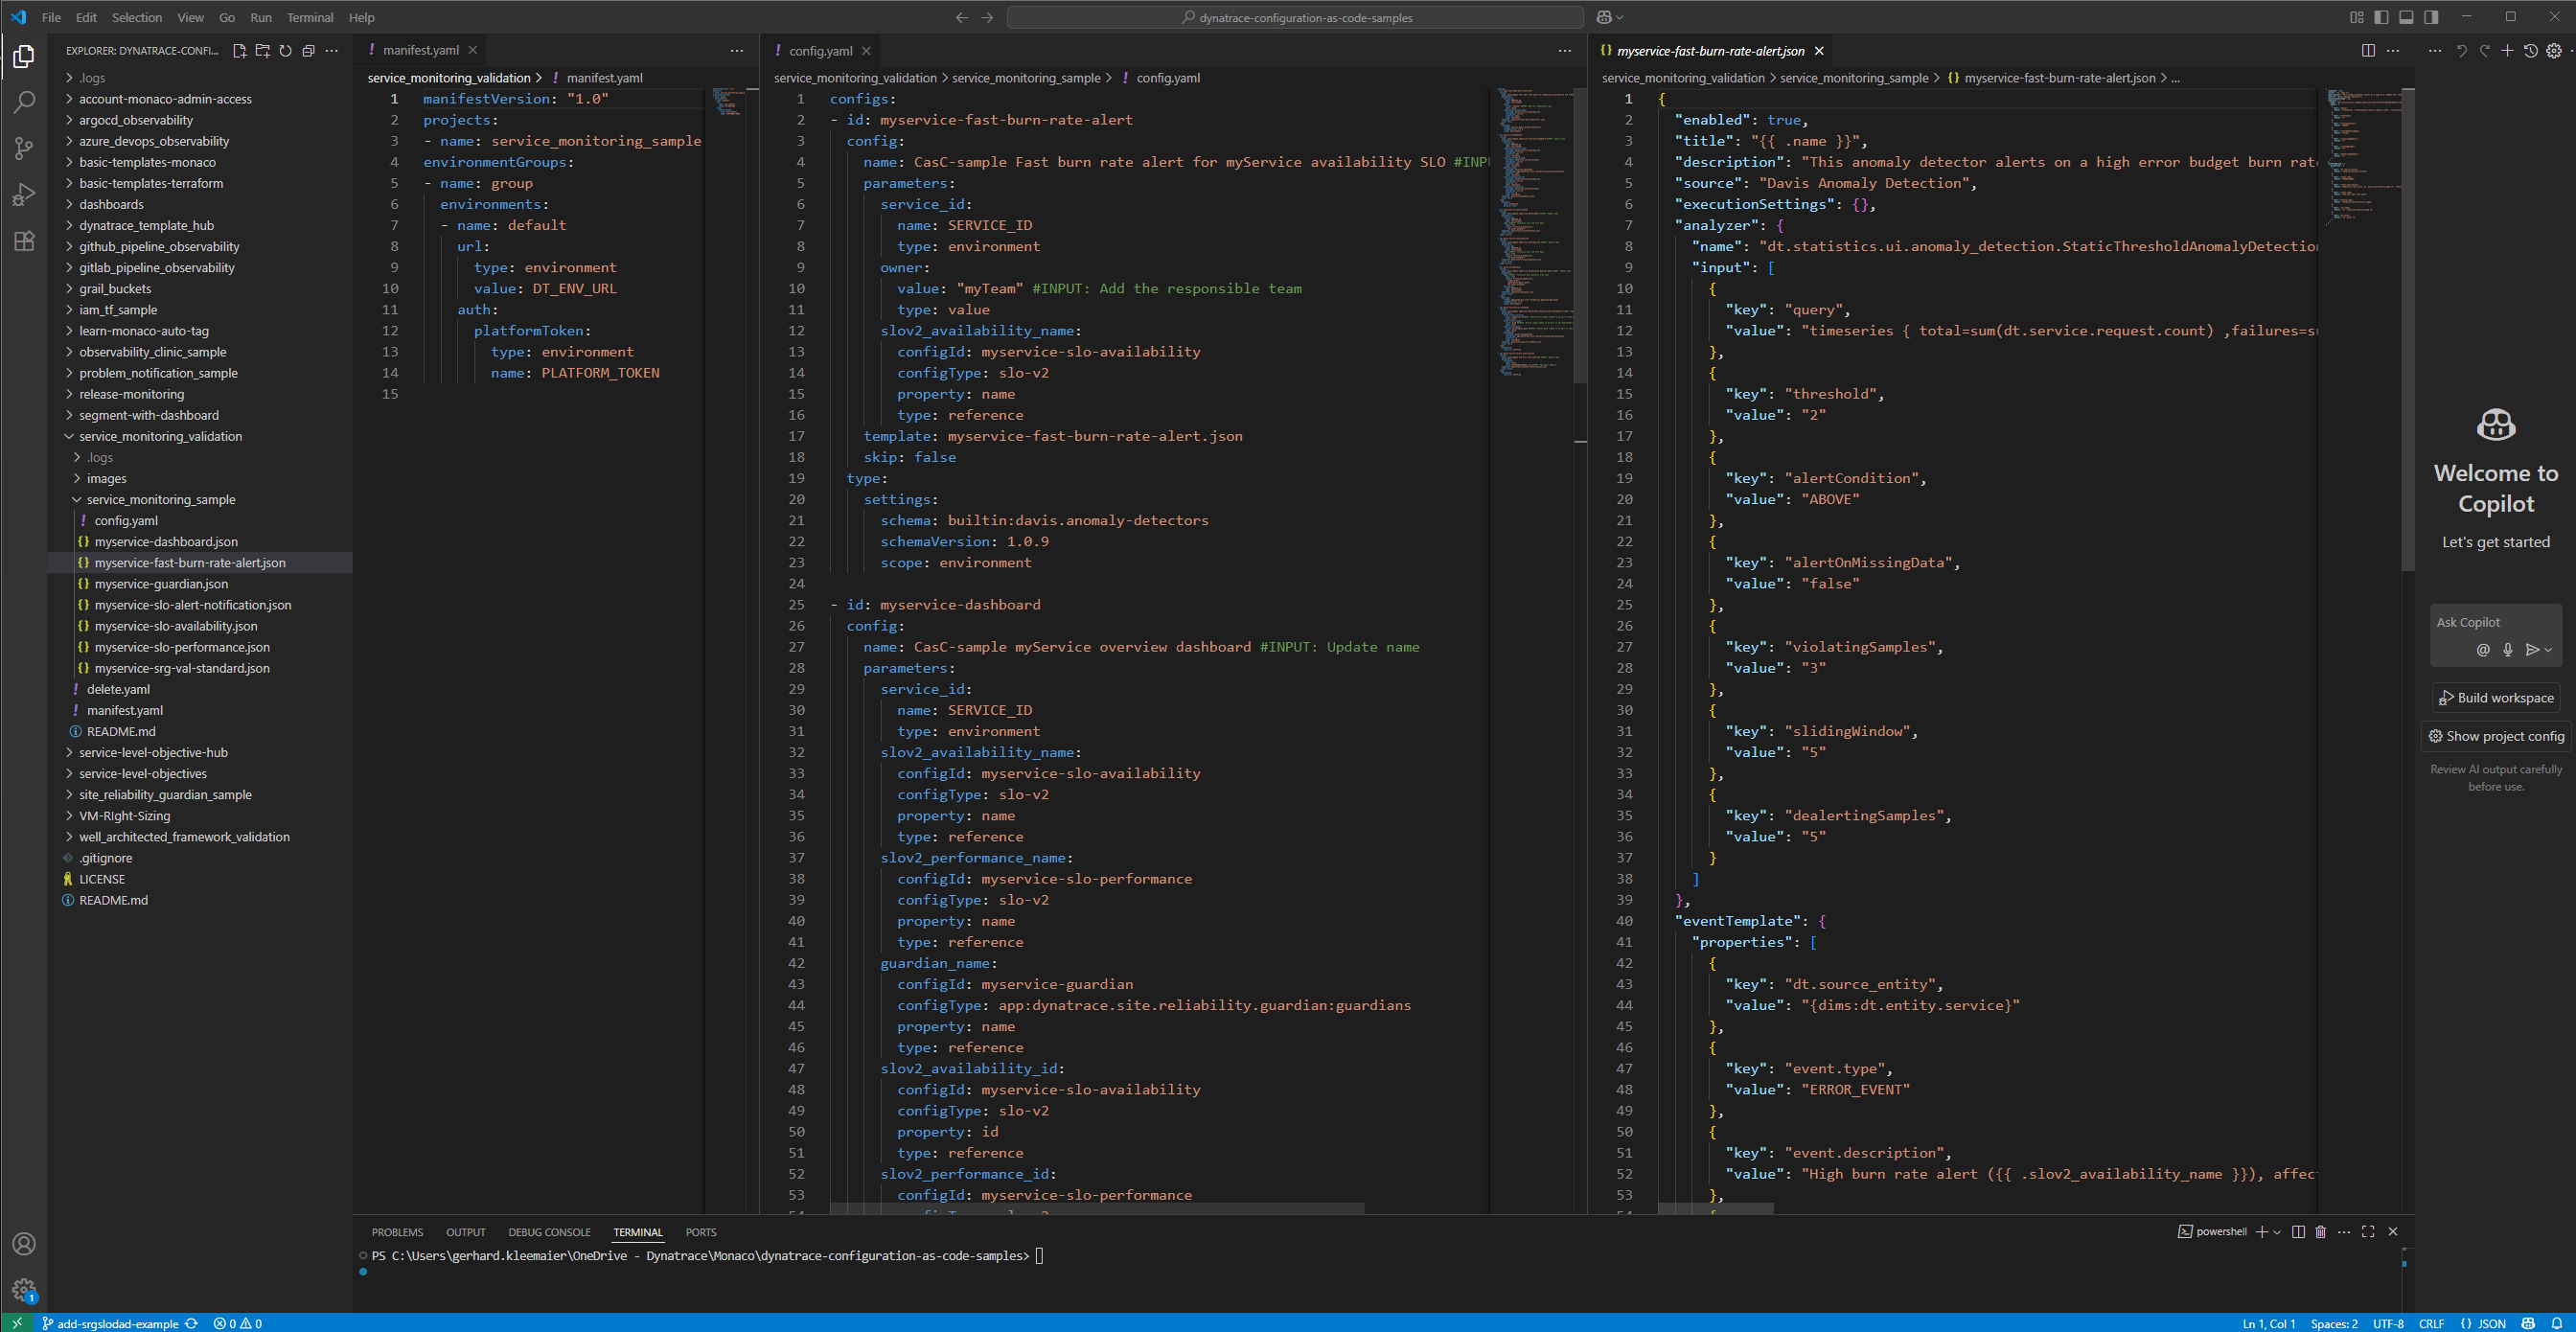Close the config.yaml editor tab
Viewport: 2576px width, 1332px height.
866,51
